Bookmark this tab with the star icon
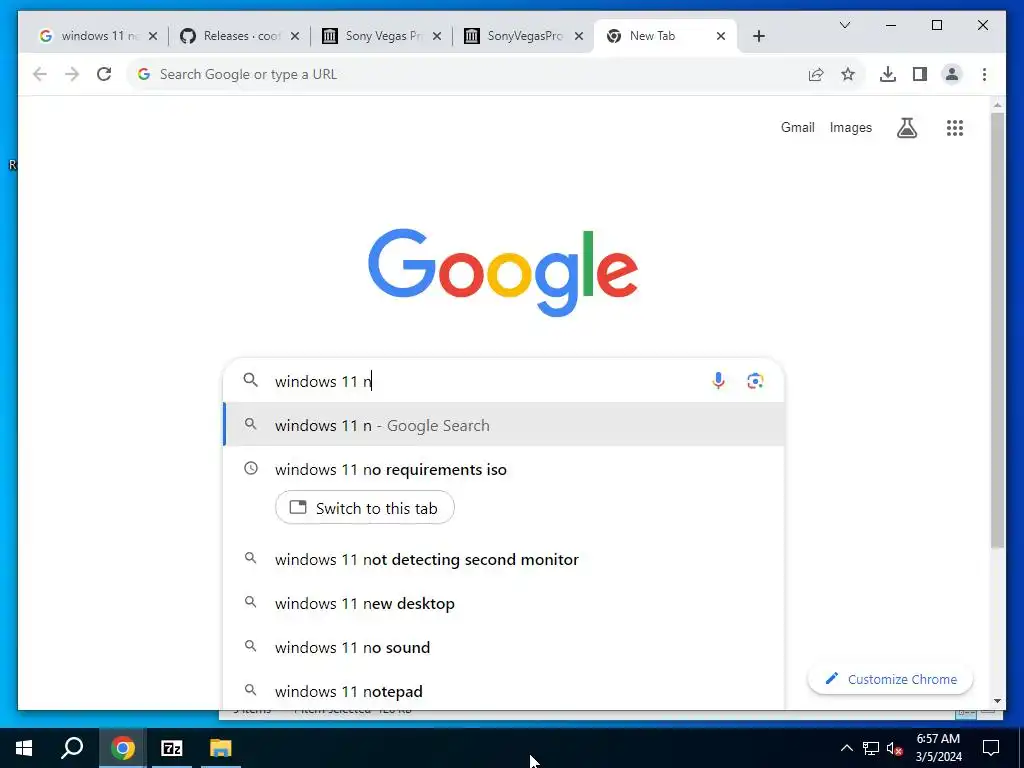1024x768 pixels. tap(848, 74)
